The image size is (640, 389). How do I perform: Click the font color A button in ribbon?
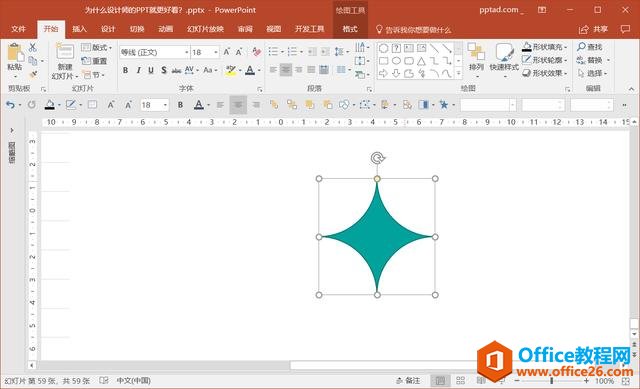[250, 70]
